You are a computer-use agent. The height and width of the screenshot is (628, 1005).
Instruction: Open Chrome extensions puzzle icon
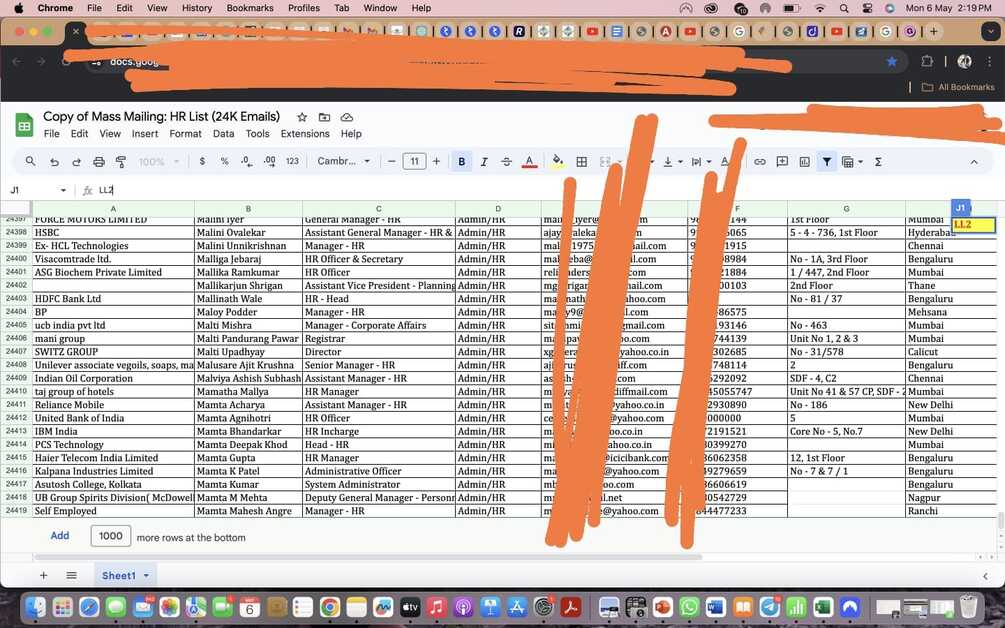[x=927, y=62]
